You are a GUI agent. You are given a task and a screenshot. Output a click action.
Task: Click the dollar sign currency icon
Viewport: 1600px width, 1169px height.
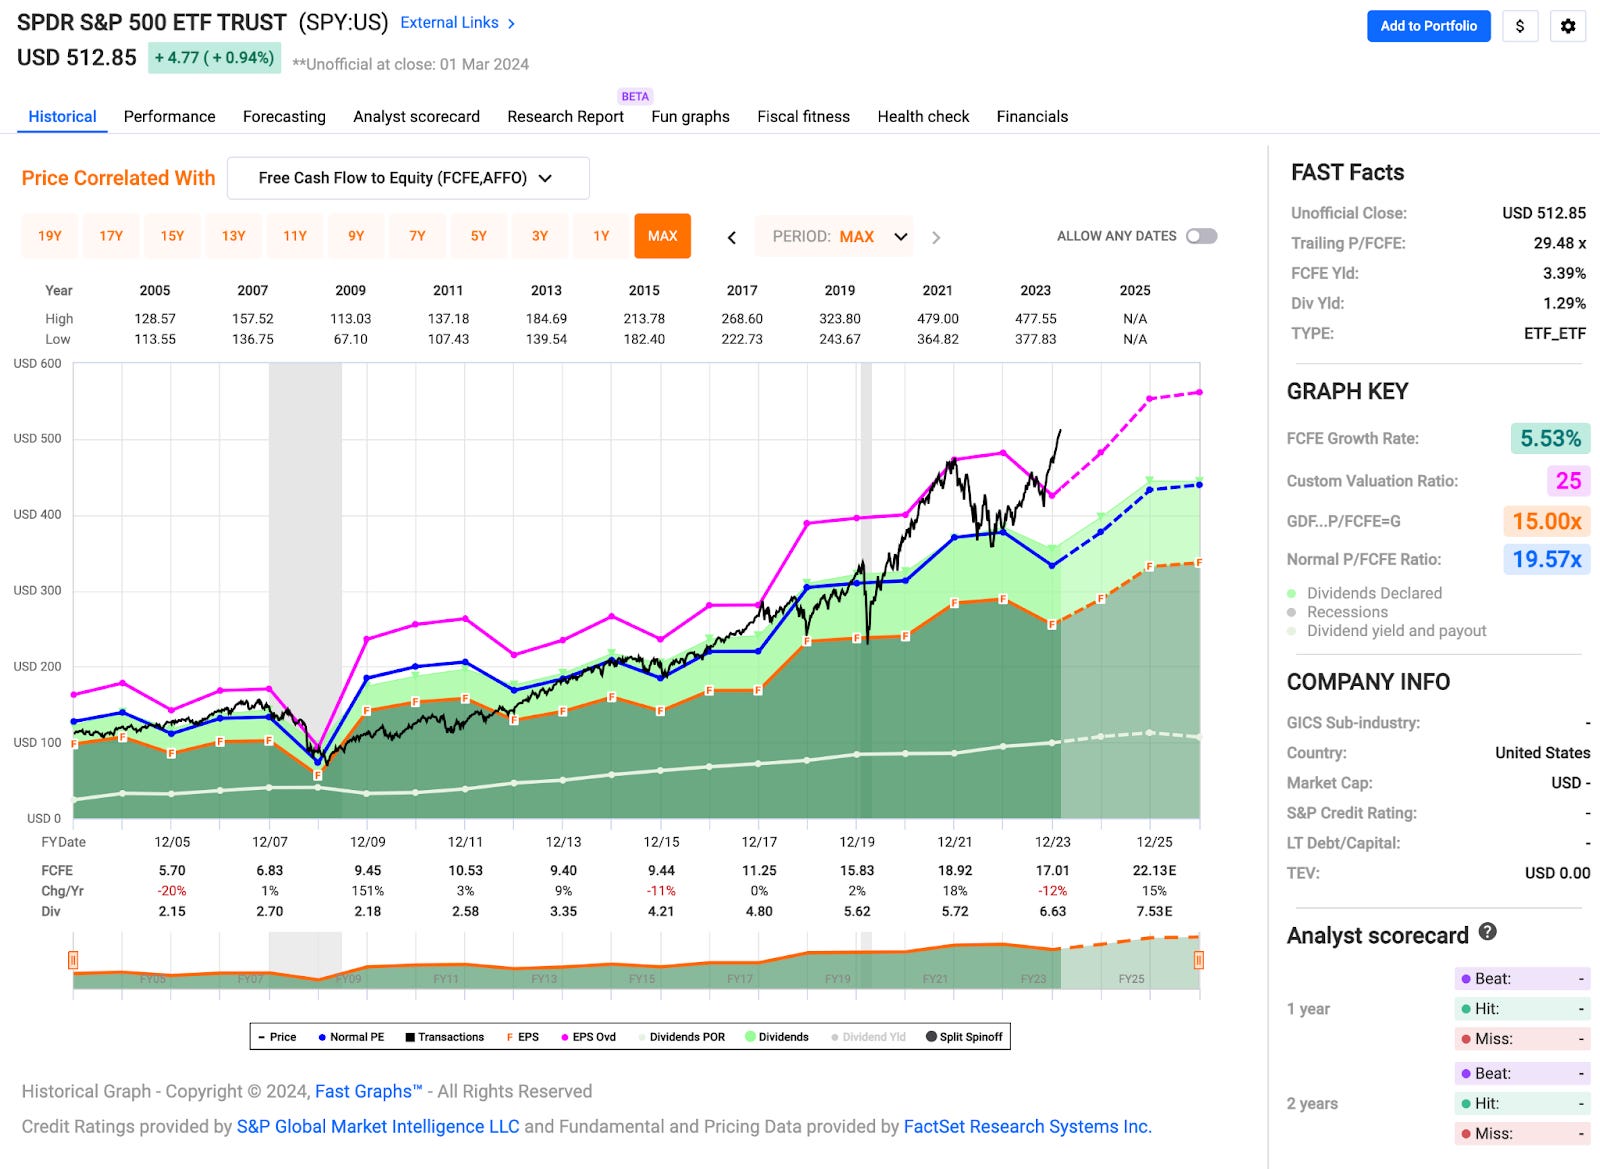1520,26
